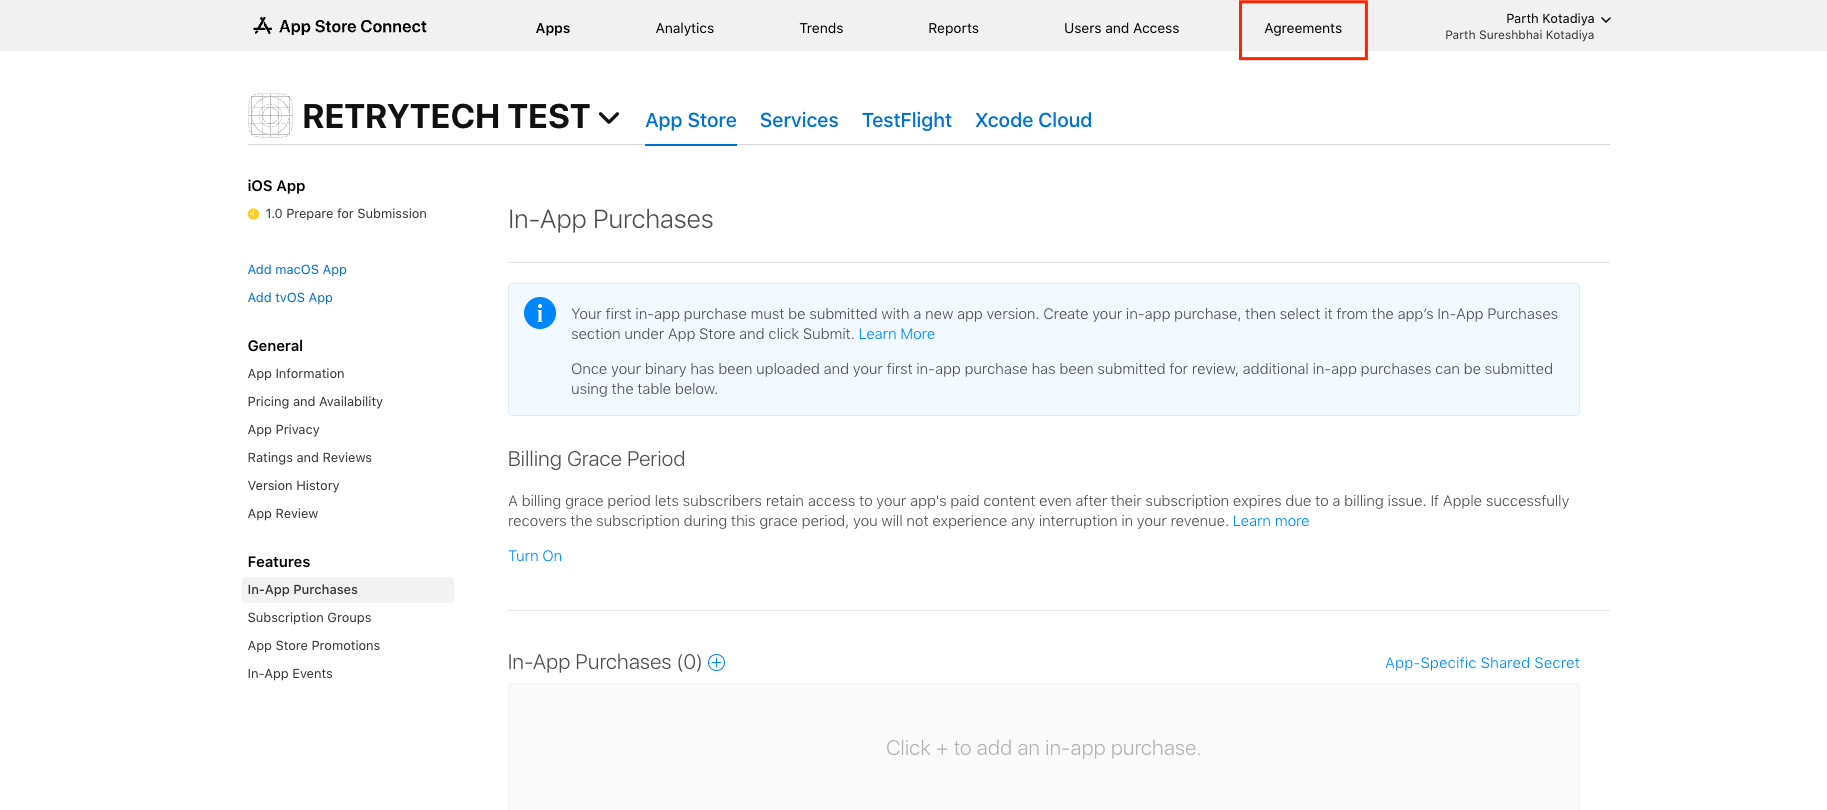Go to Trends section

pyautogui.click(x=821, y=28)
